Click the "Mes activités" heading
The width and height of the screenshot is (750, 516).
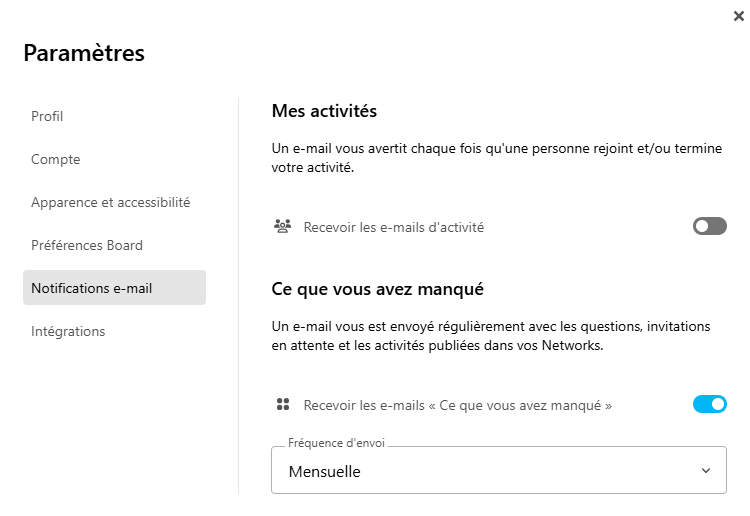pyautogui.click(x=324, y=111)
